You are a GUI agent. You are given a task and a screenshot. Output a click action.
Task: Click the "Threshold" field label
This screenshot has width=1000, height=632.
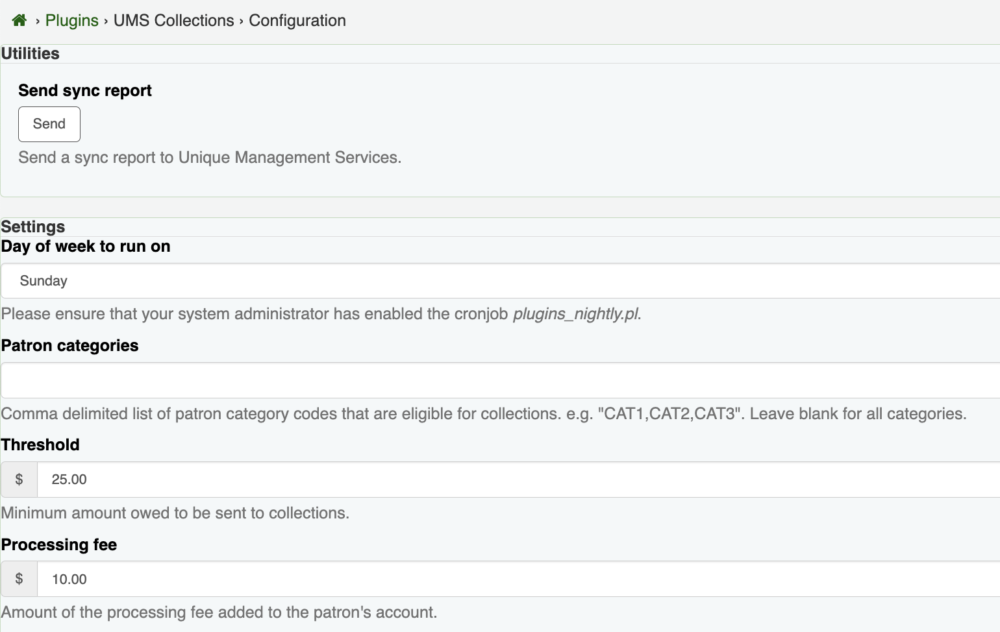(x=40, y=444)
